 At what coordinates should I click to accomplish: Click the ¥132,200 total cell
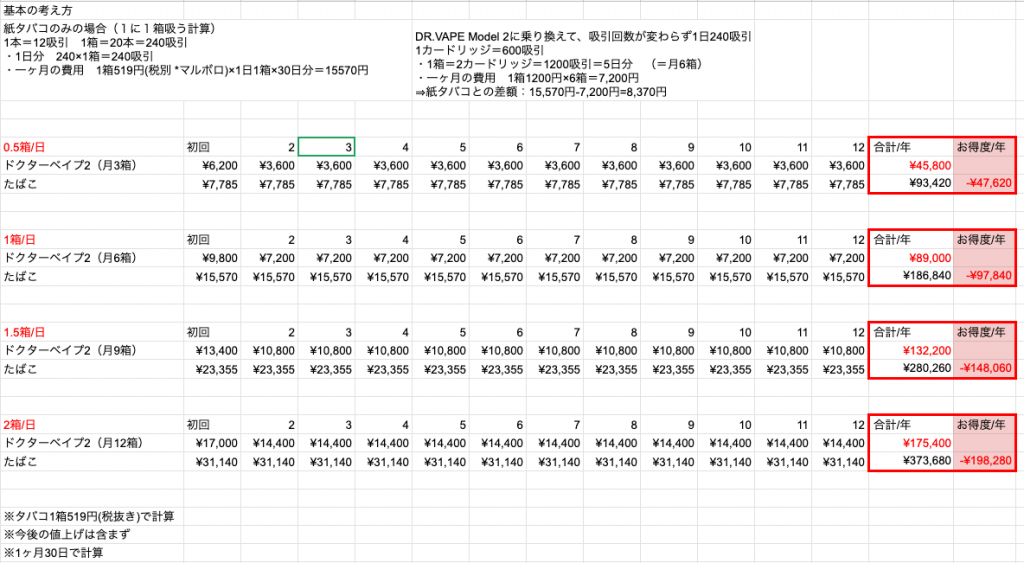(911, 350)
